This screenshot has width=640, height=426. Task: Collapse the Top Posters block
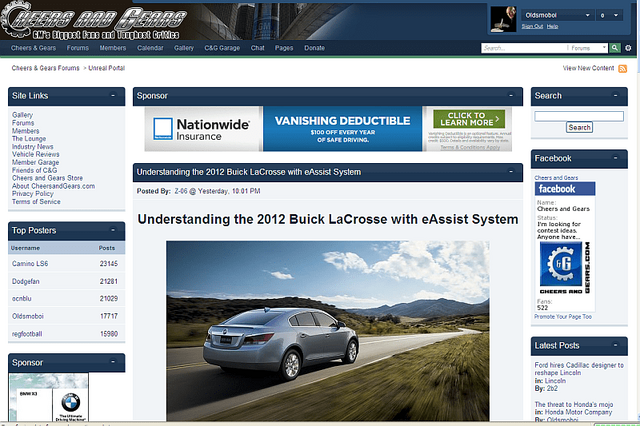pos(113,230)
